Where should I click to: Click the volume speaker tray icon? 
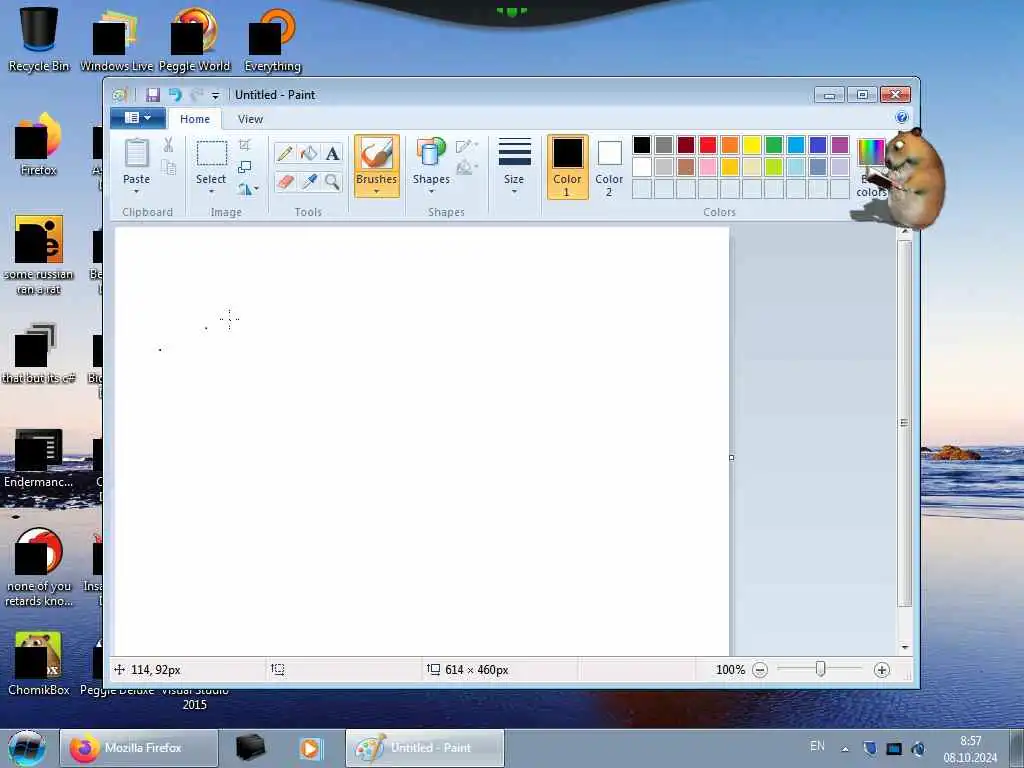918,748
